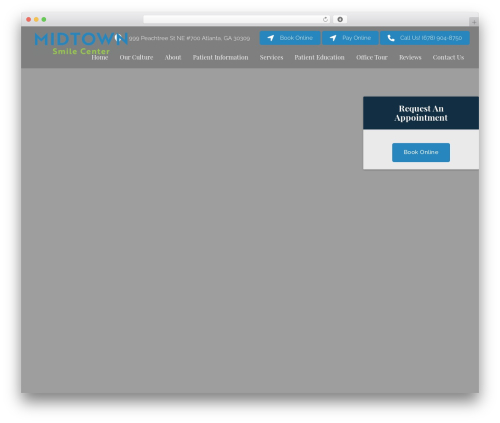Image resolution: width=500 pixels, height=423 pixels.
Task: Go to Contact Us page
Action: pos(448,57)
